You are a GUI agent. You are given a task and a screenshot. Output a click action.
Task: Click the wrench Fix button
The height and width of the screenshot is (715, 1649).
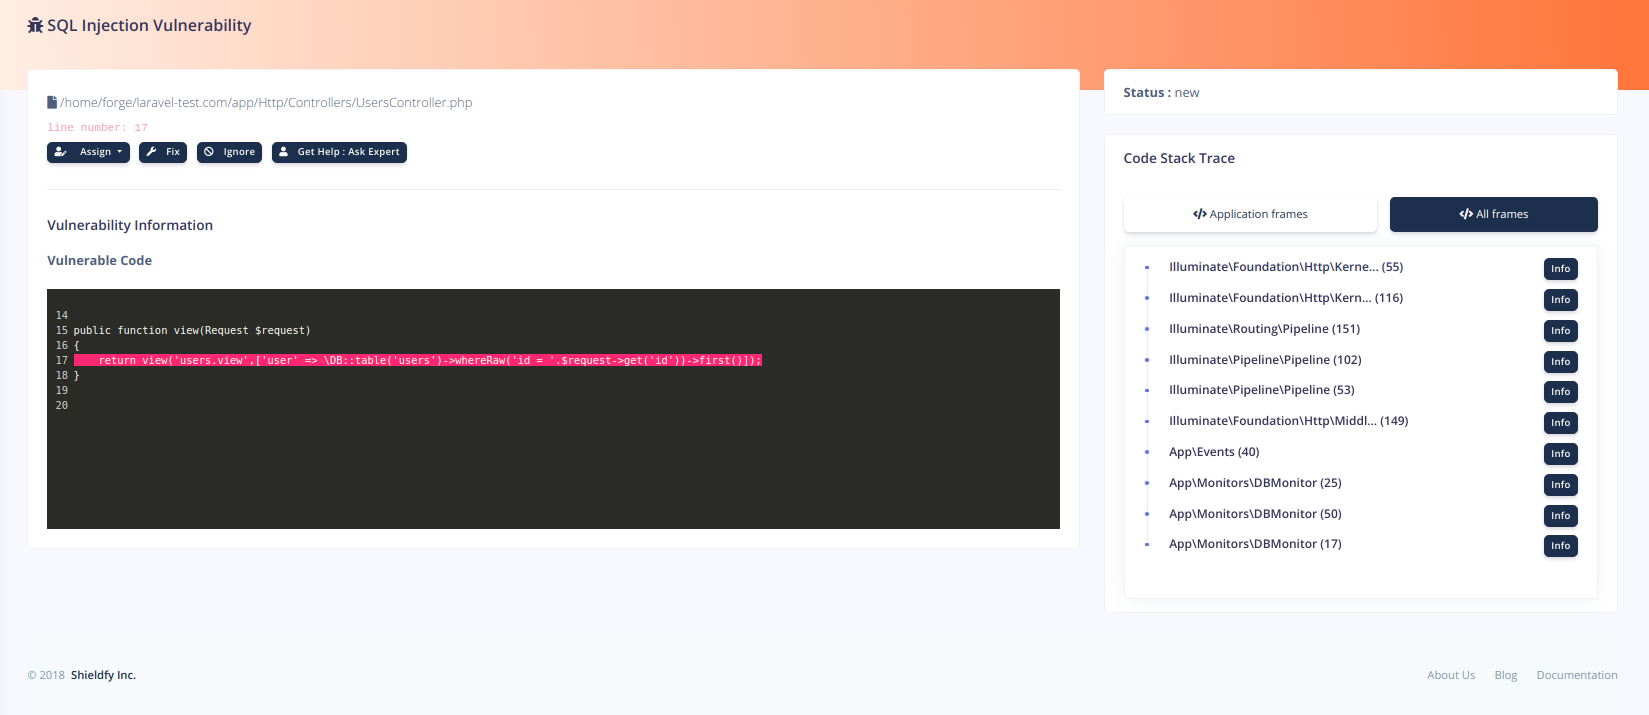pyautogui.click(x=163, y=152)
